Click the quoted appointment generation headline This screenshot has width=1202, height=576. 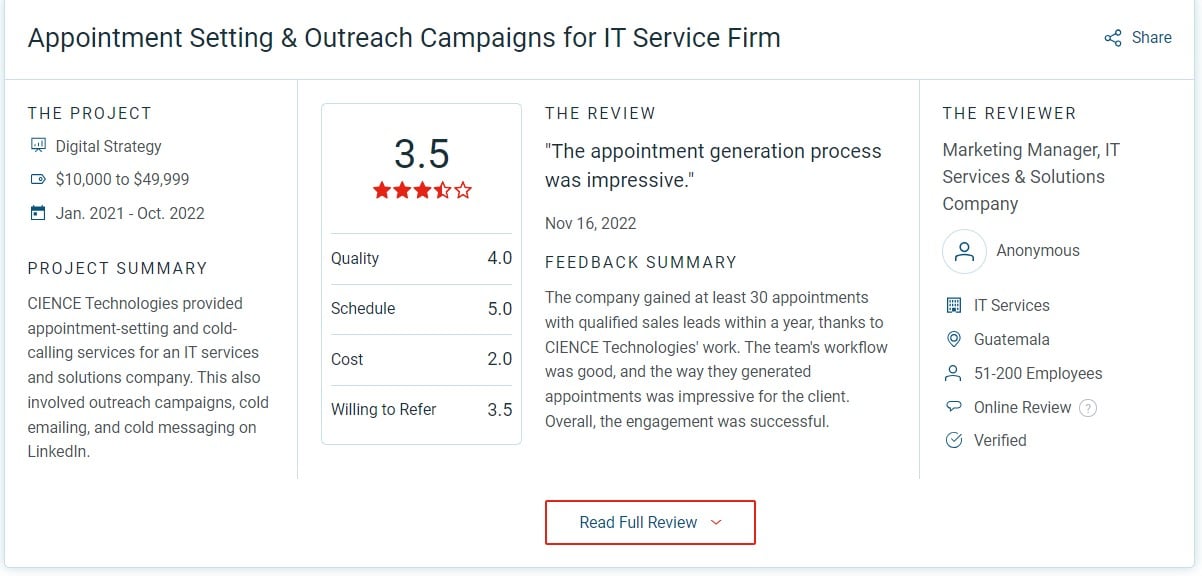point(713,166)
